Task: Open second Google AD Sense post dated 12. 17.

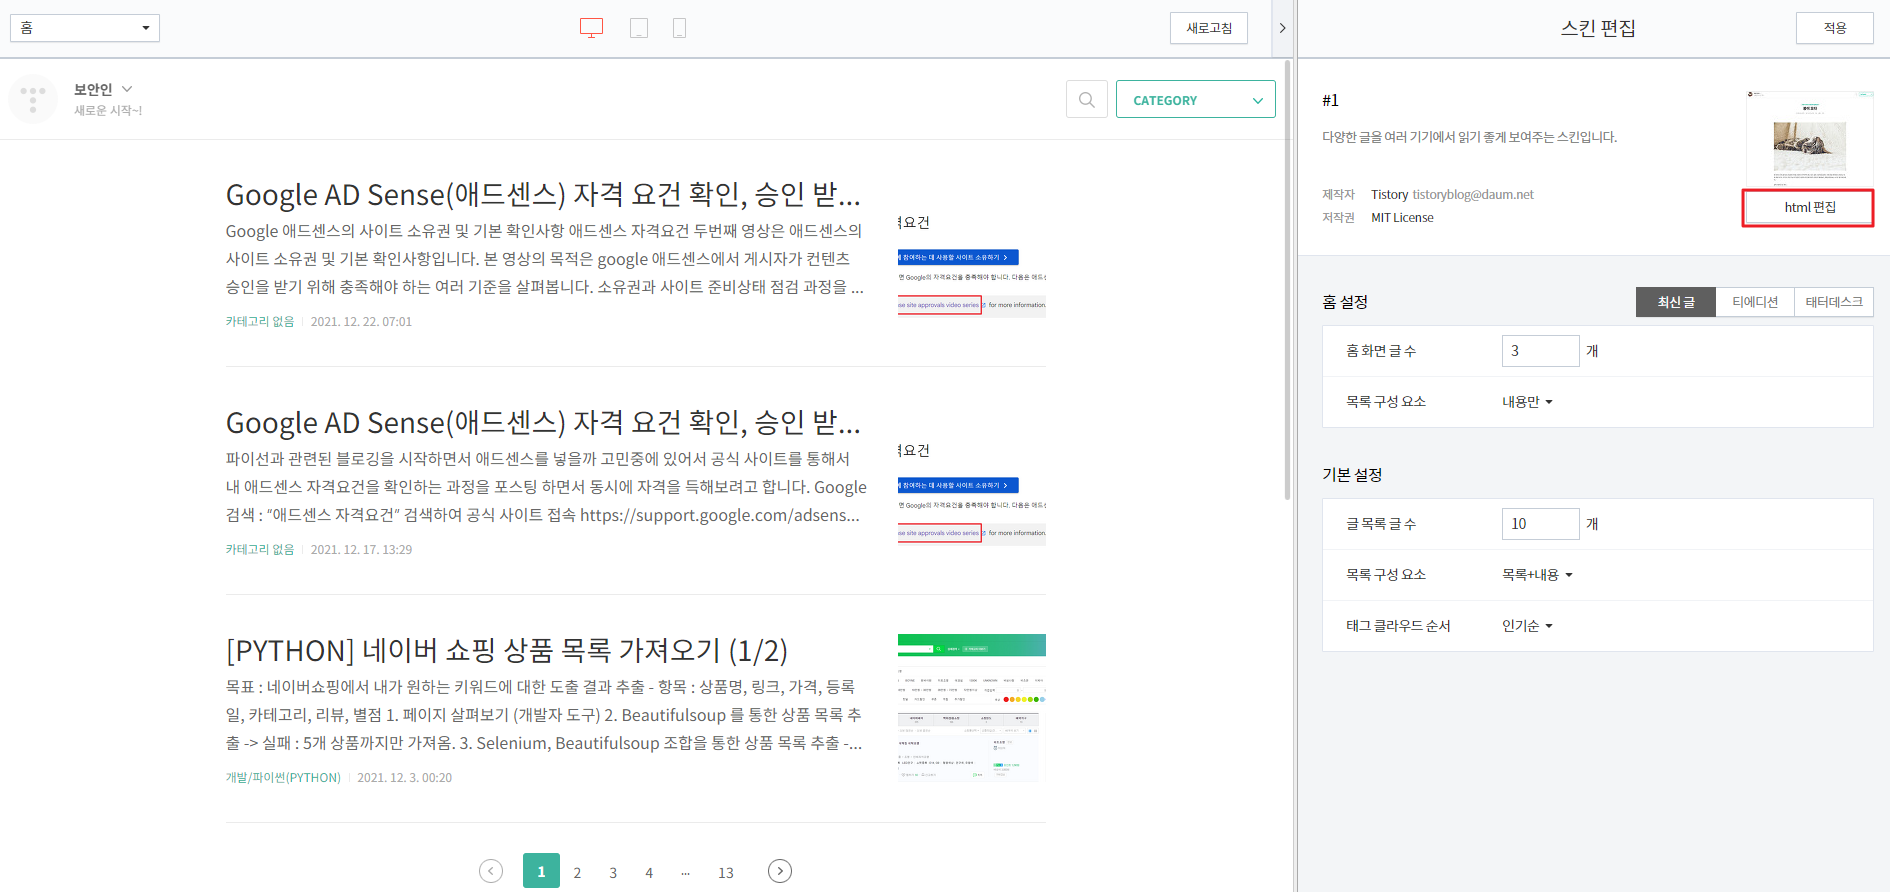Action: click(x=543, y=422)
